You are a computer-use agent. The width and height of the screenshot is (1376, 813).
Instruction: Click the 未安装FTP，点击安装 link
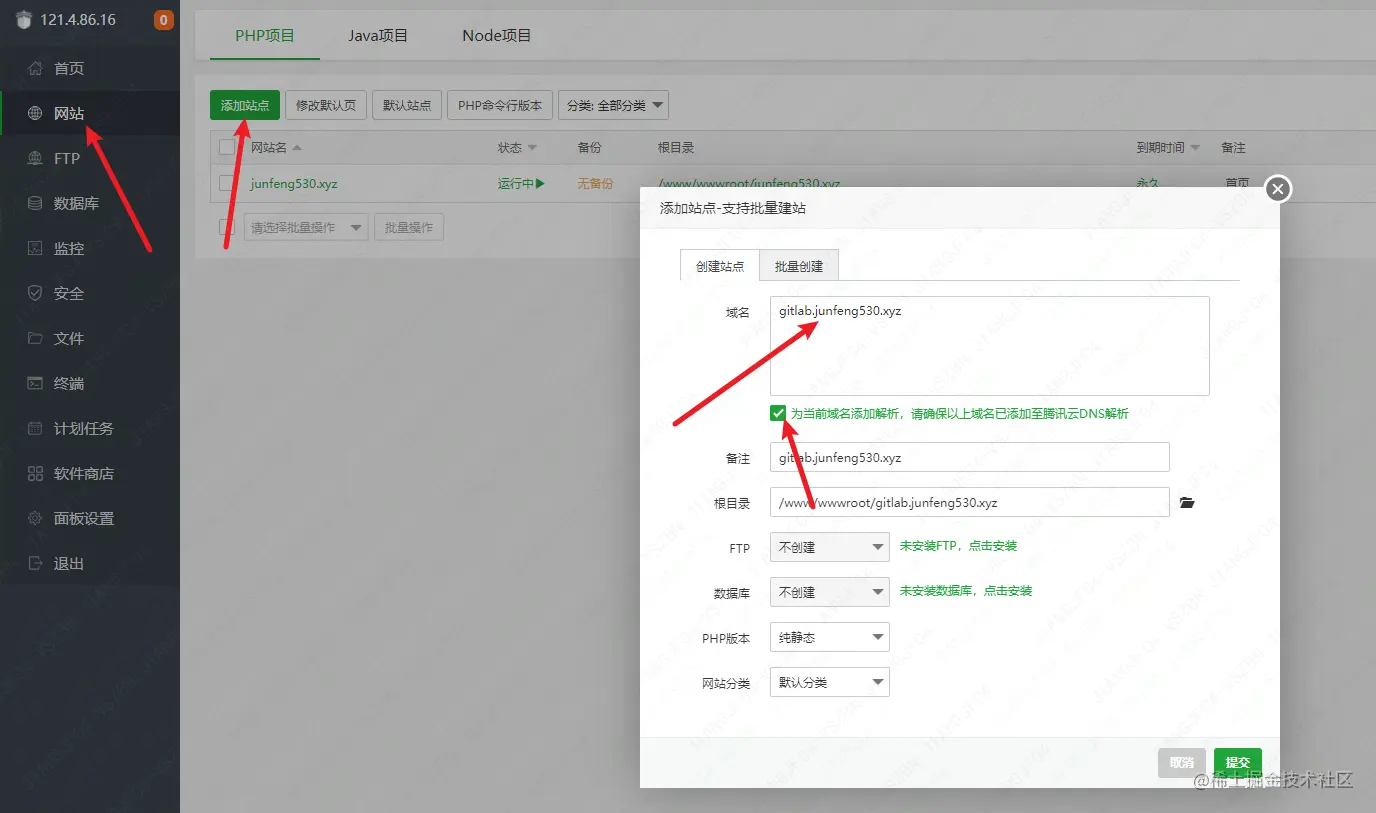tap(958, 546)
